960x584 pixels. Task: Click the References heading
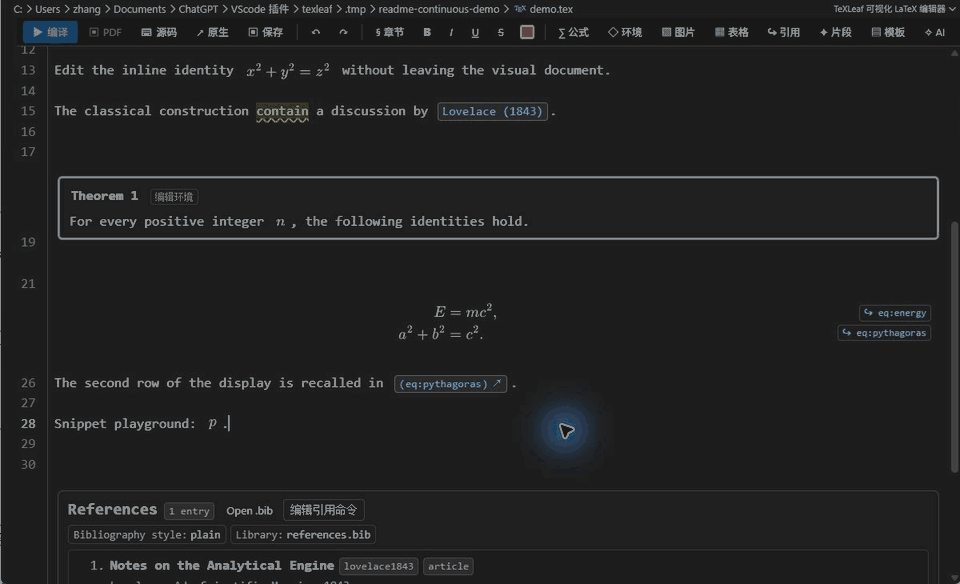click(x=113, y=509)
